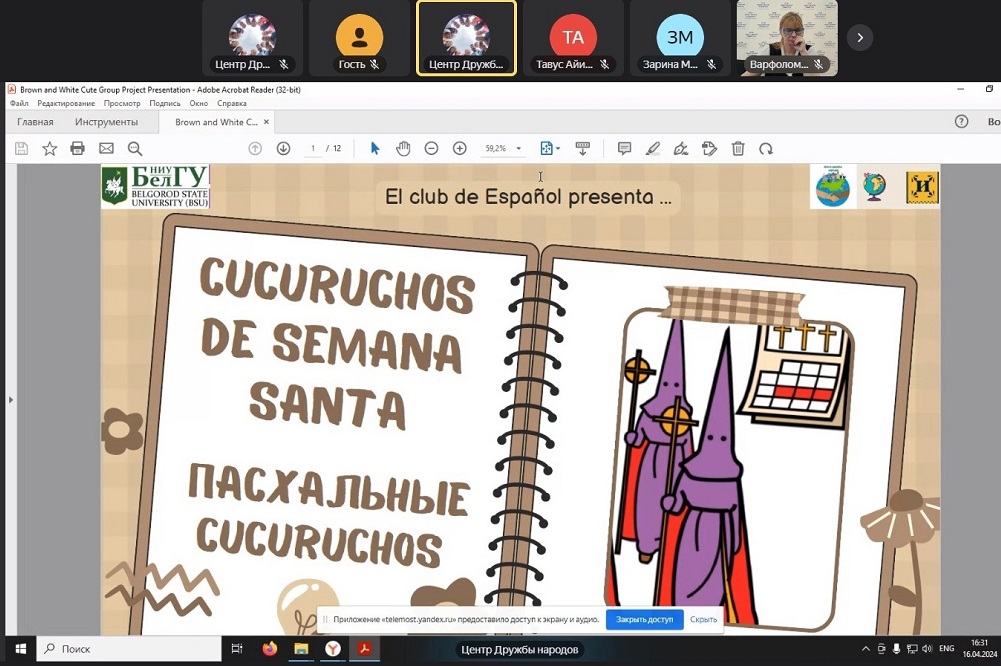Image resolution: width=1001 pixels, height=666 pixels.
Task: Open the Редактирование menu
Action: tap(66, 103)
